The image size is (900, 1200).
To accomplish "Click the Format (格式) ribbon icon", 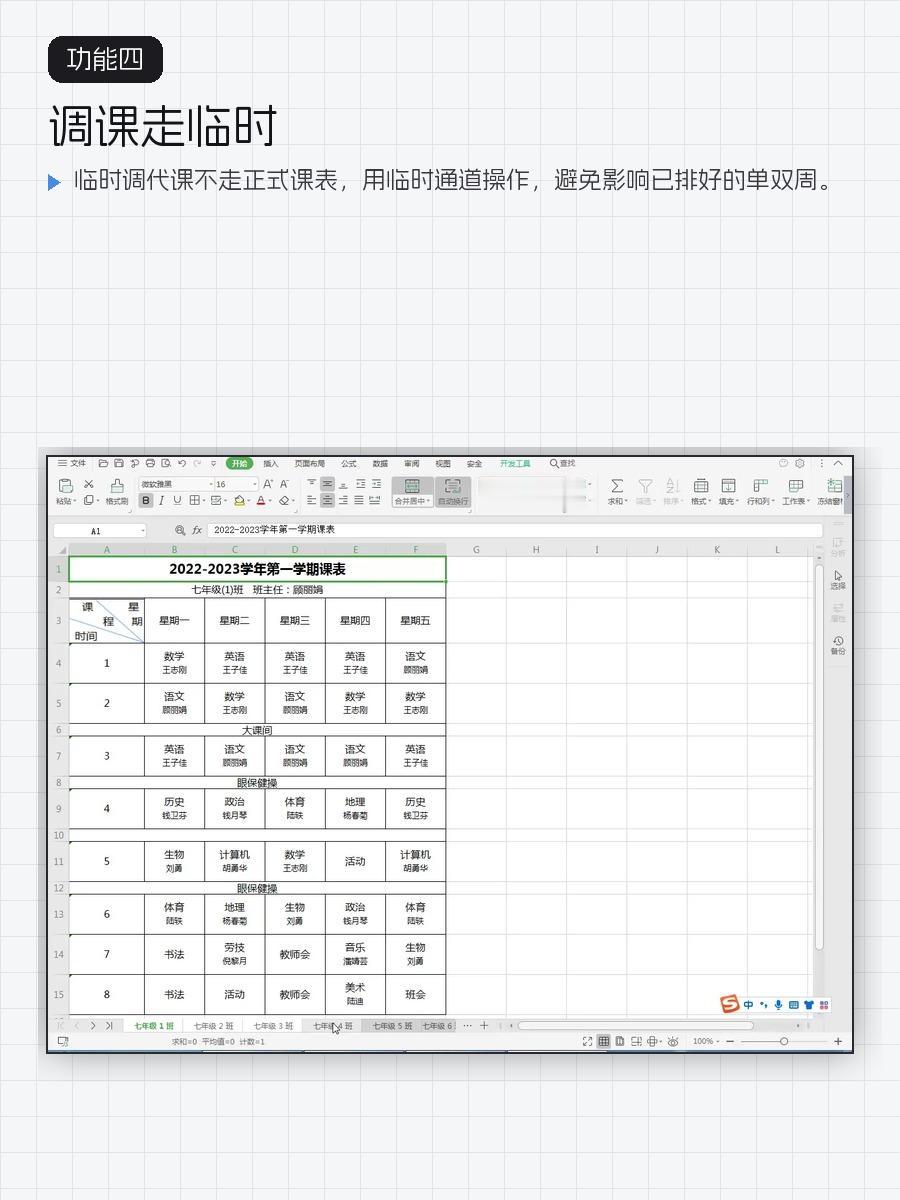I will (701, 485).
